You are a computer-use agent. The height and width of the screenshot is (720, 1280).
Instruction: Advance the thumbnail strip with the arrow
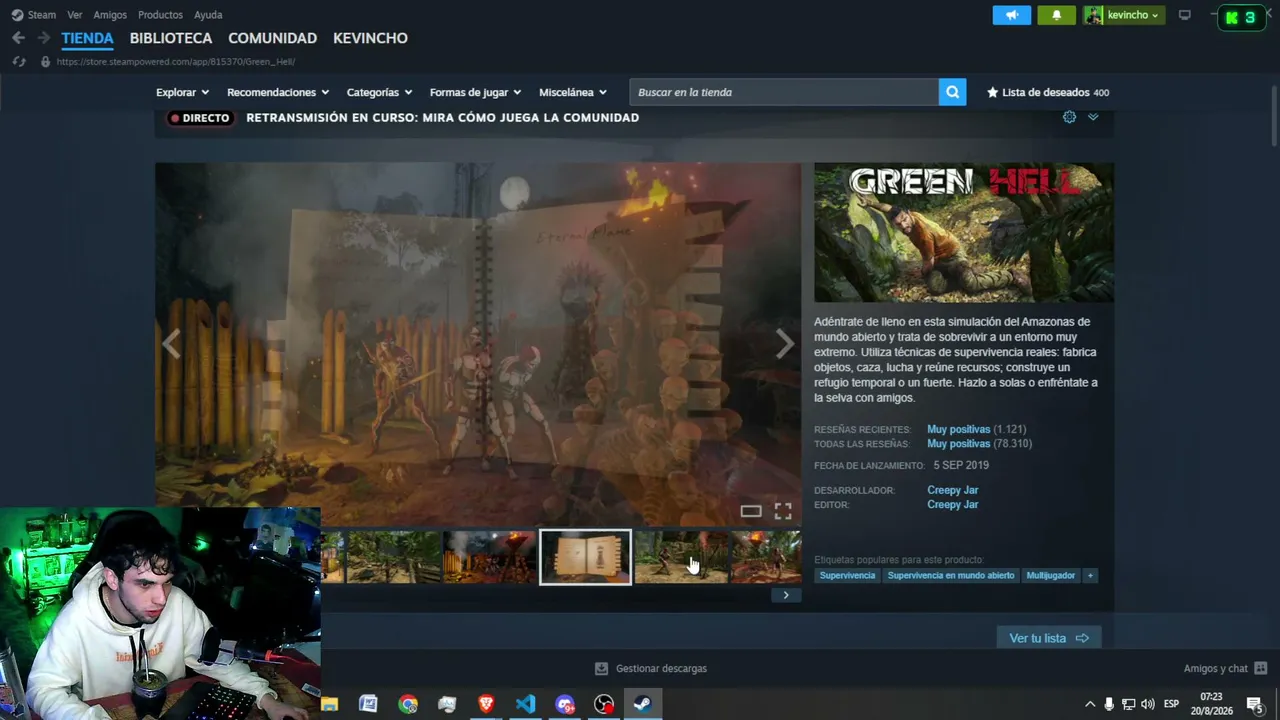click(x=786, y=595)
